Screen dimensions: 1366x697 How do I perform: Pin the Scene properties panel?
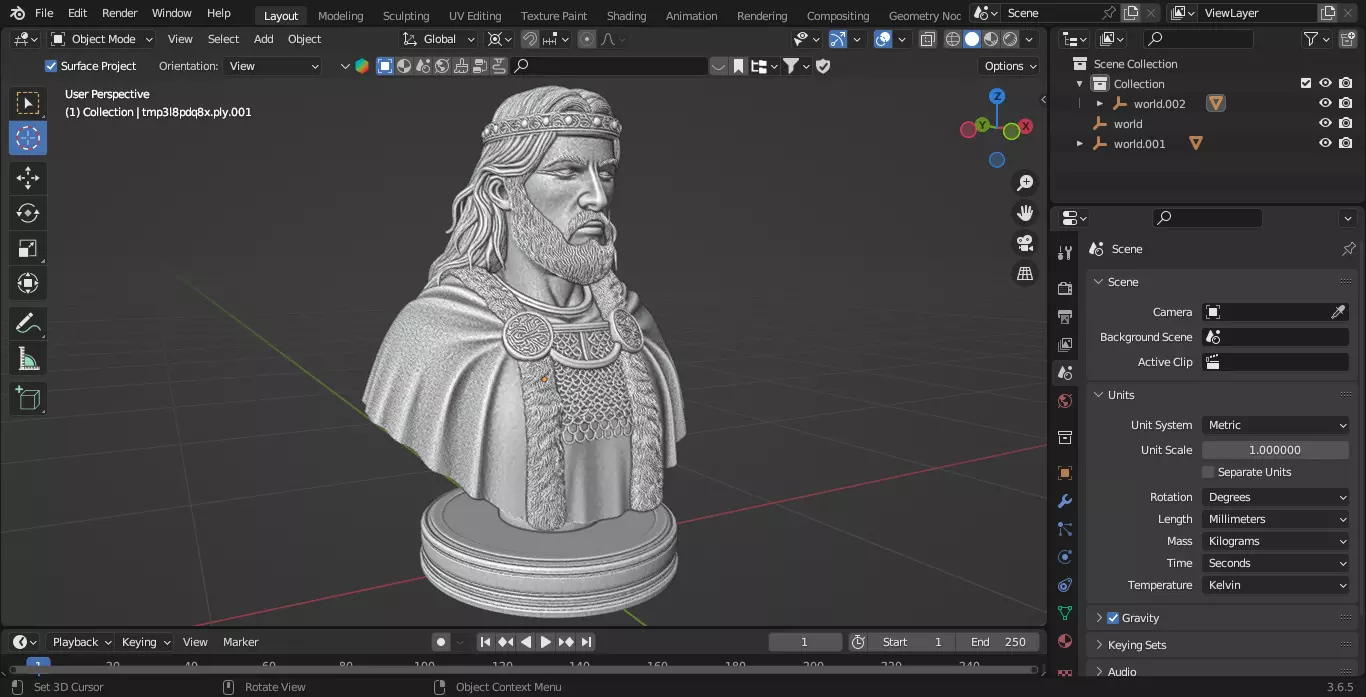[1348, 249]
